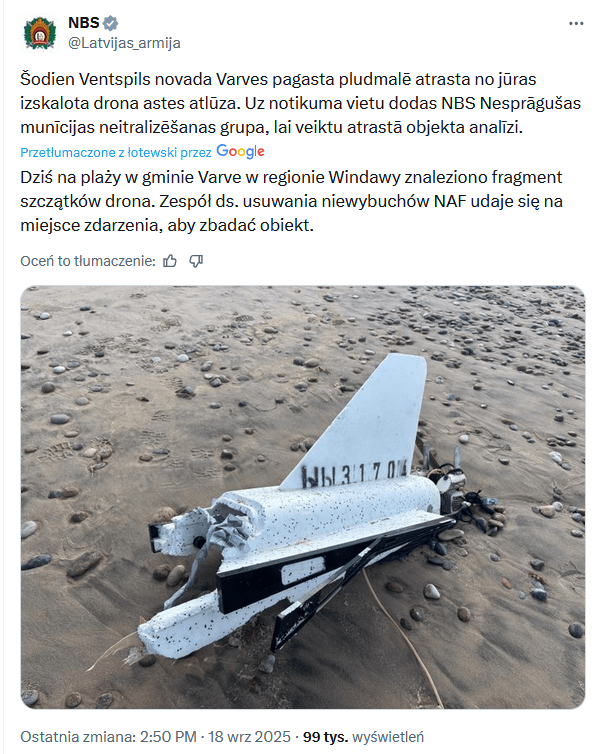Click the date 18 wrz 2025
Image resolution: width=599 pixels, height=754 pixels.
[249, 737]
